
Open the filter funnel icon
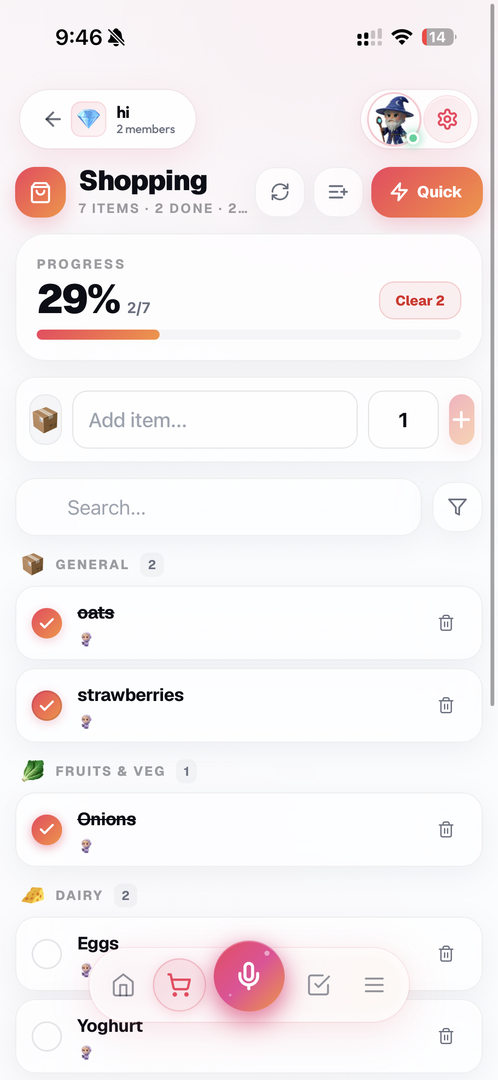click(457, 507)
